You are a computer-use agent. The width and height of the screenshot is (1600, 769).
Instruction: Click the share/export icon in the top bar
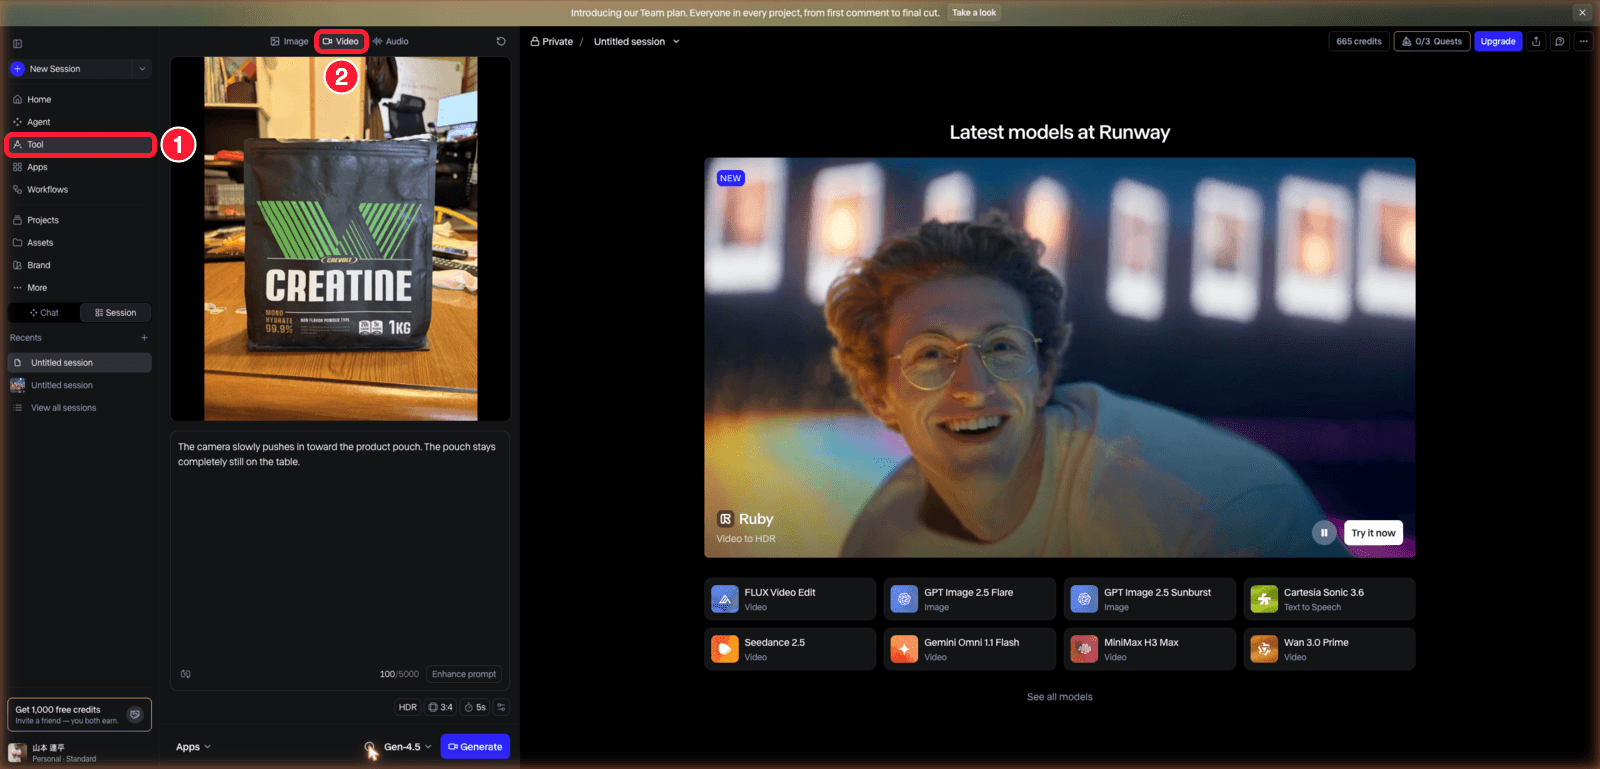[1536, 41]
